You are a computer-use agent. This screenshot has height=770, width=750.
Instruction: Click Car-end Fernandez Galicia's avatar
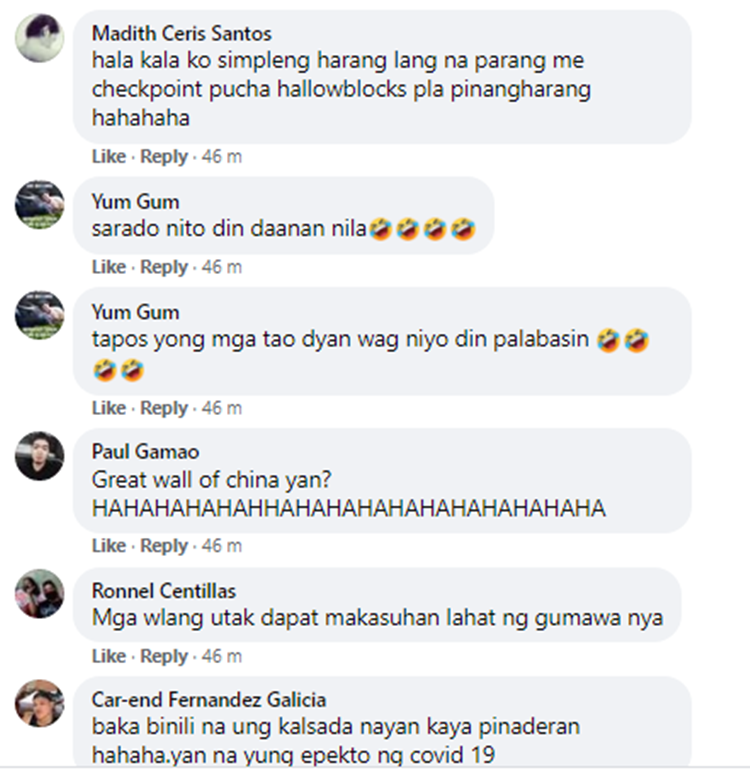(x=39, y=704)
